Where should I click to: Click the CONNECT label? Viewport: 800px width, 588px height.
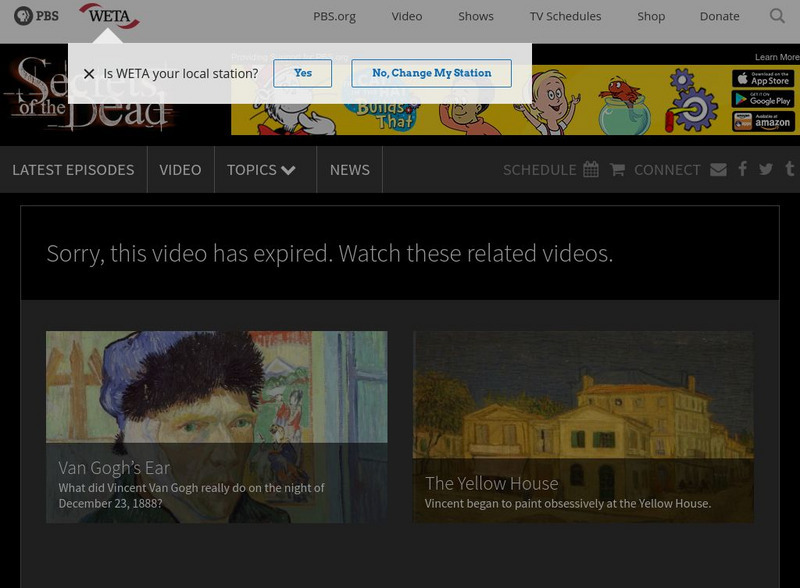click(667, 170)
